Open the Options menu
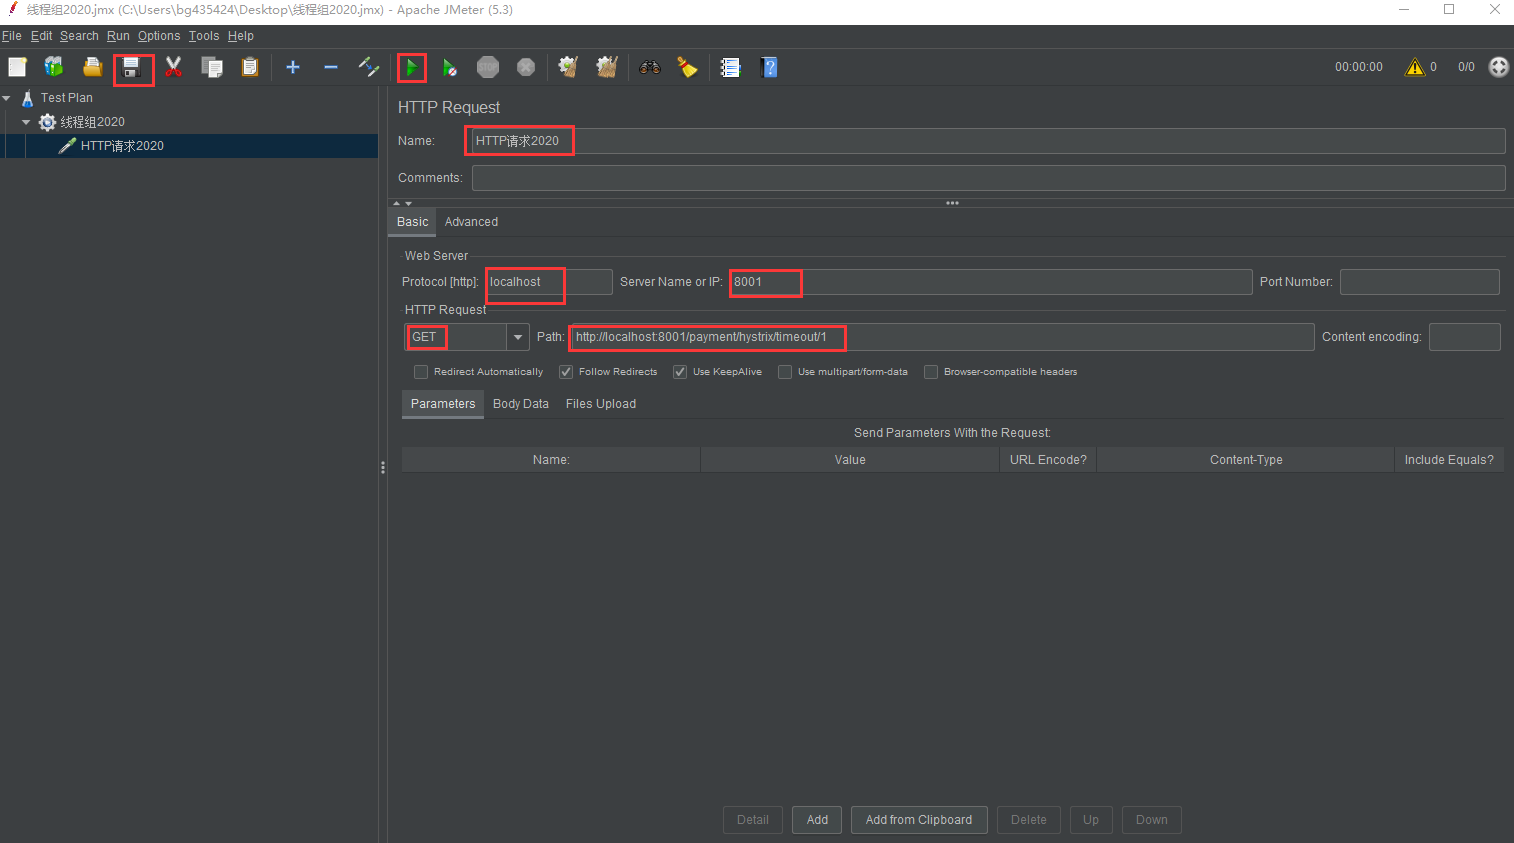The image size is (1514, 843). point(159,36)
